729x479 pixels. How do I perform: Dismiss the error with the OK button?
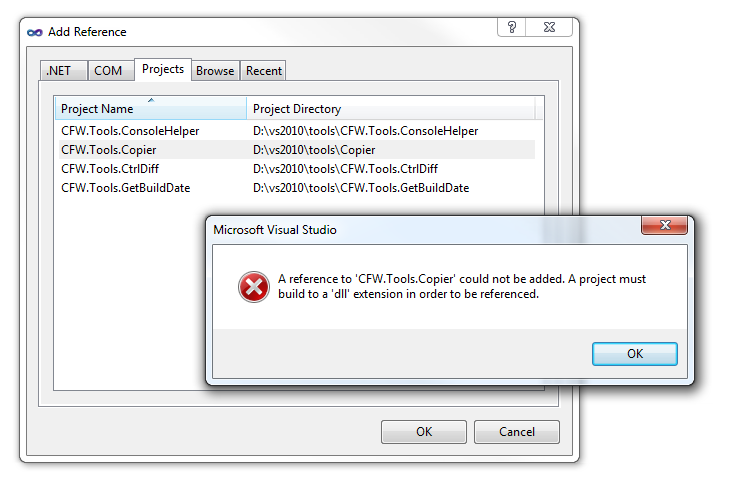(635, 354)
